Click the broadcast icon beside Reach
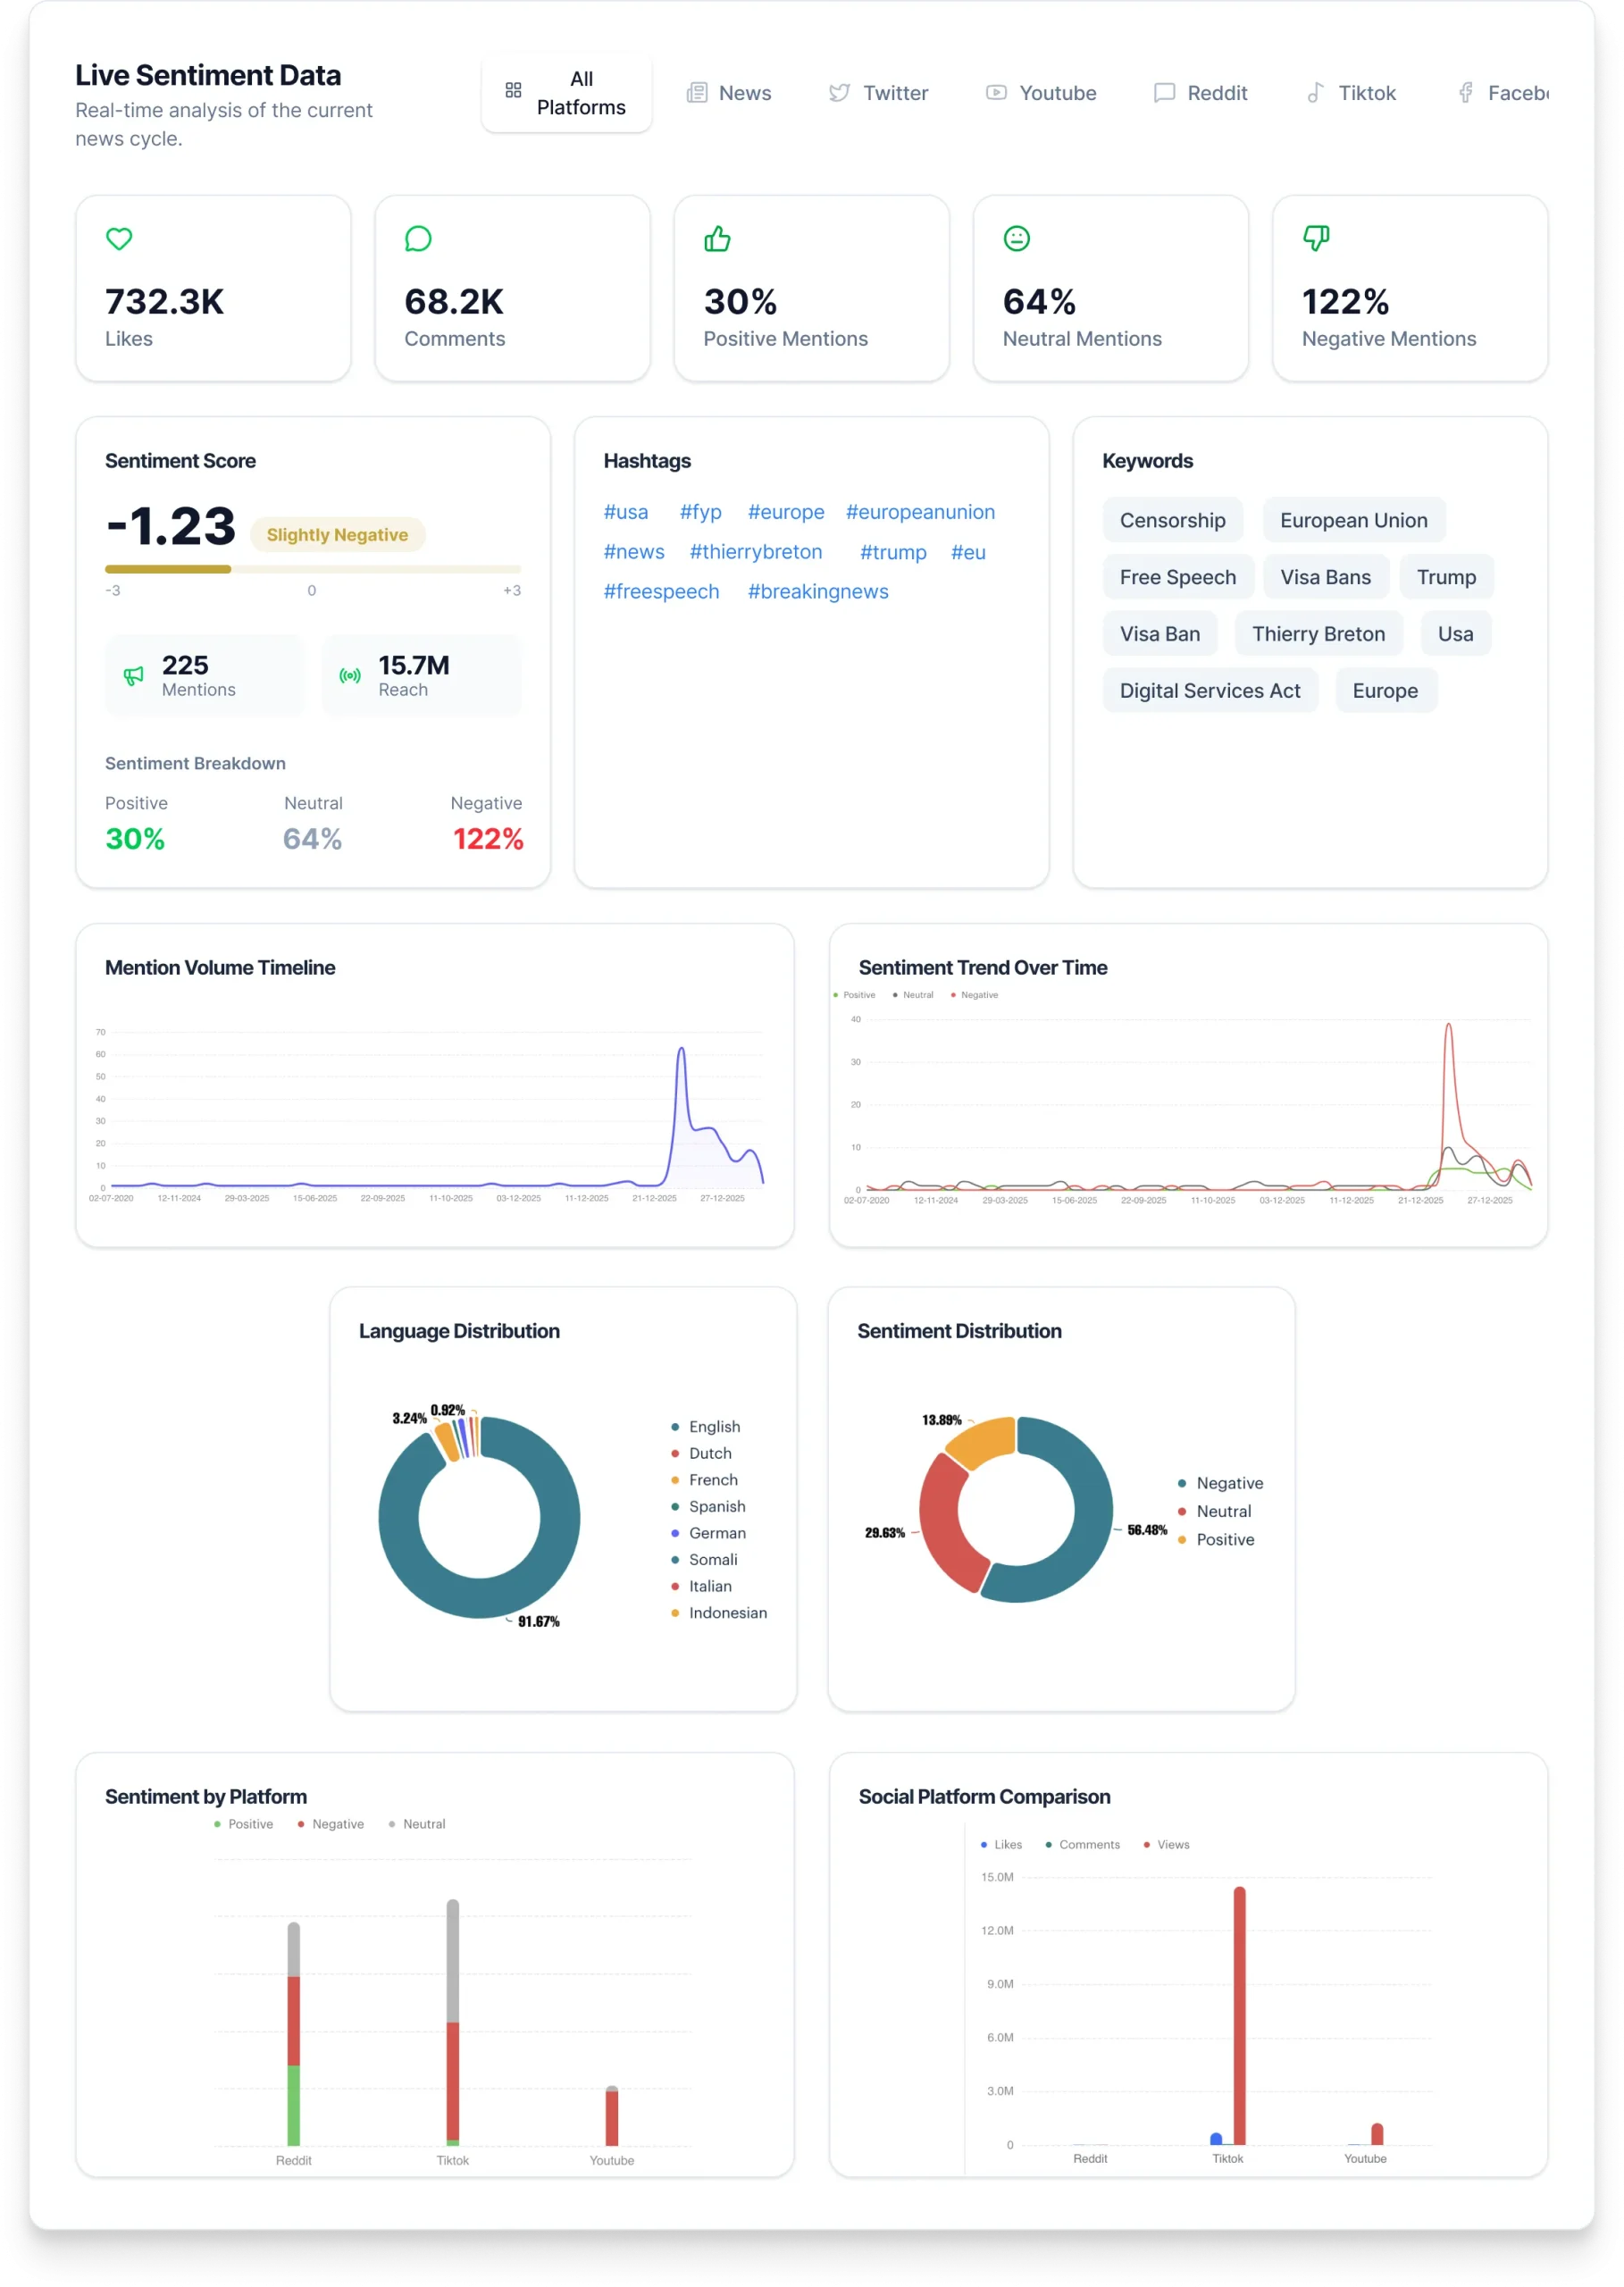Screen dimensions: 1624x2287 (x=350, y=676)
